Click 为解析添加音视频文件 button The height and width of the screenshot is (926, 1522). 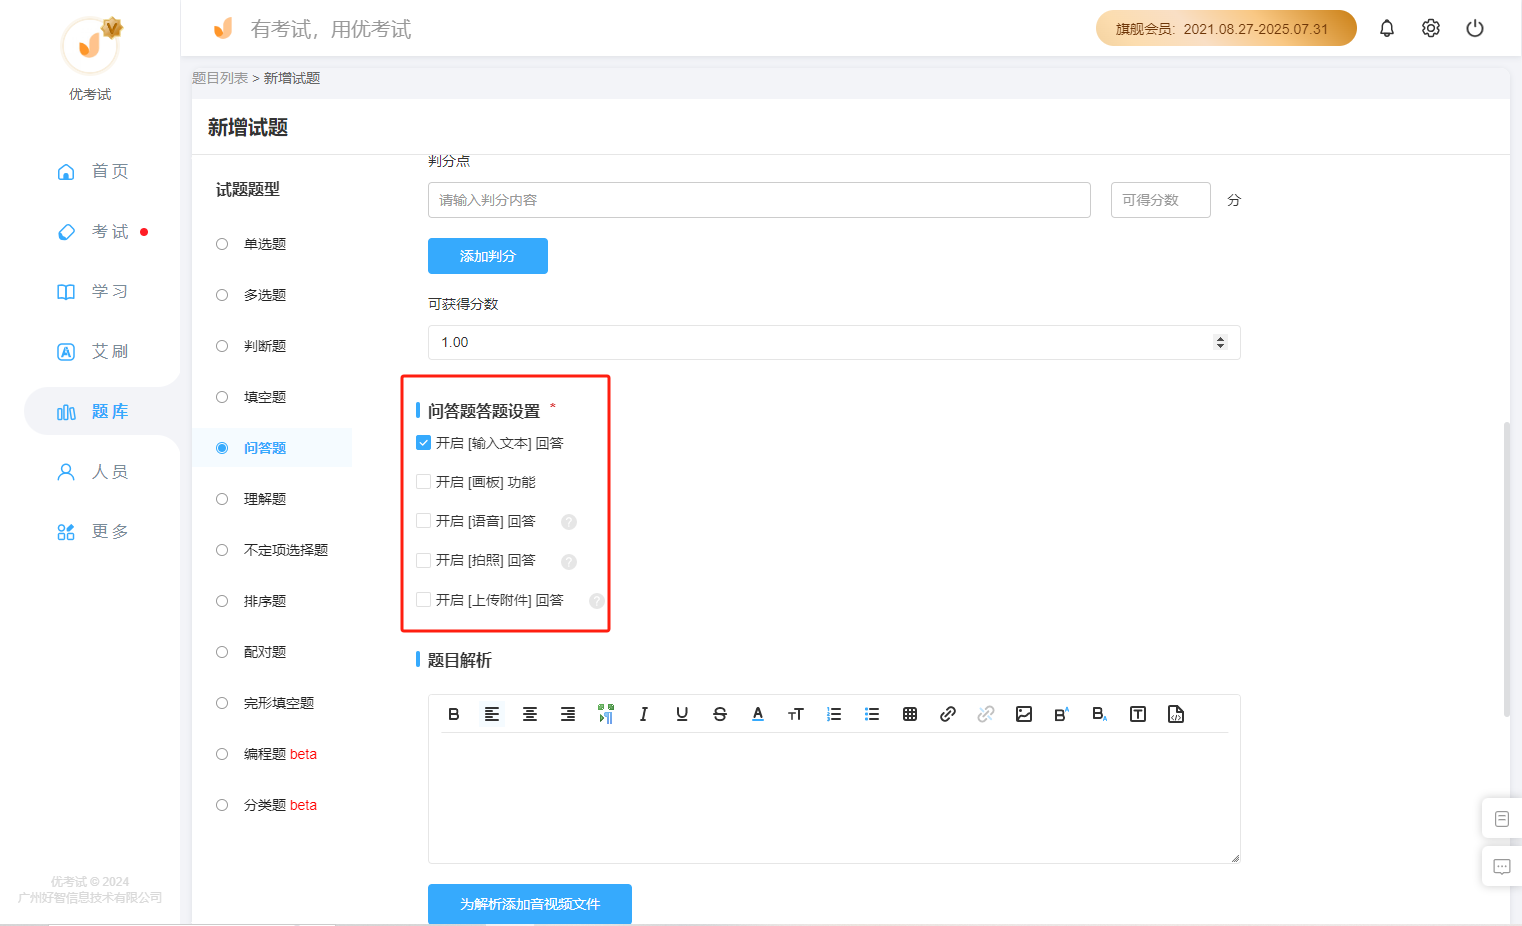point(530,904)
